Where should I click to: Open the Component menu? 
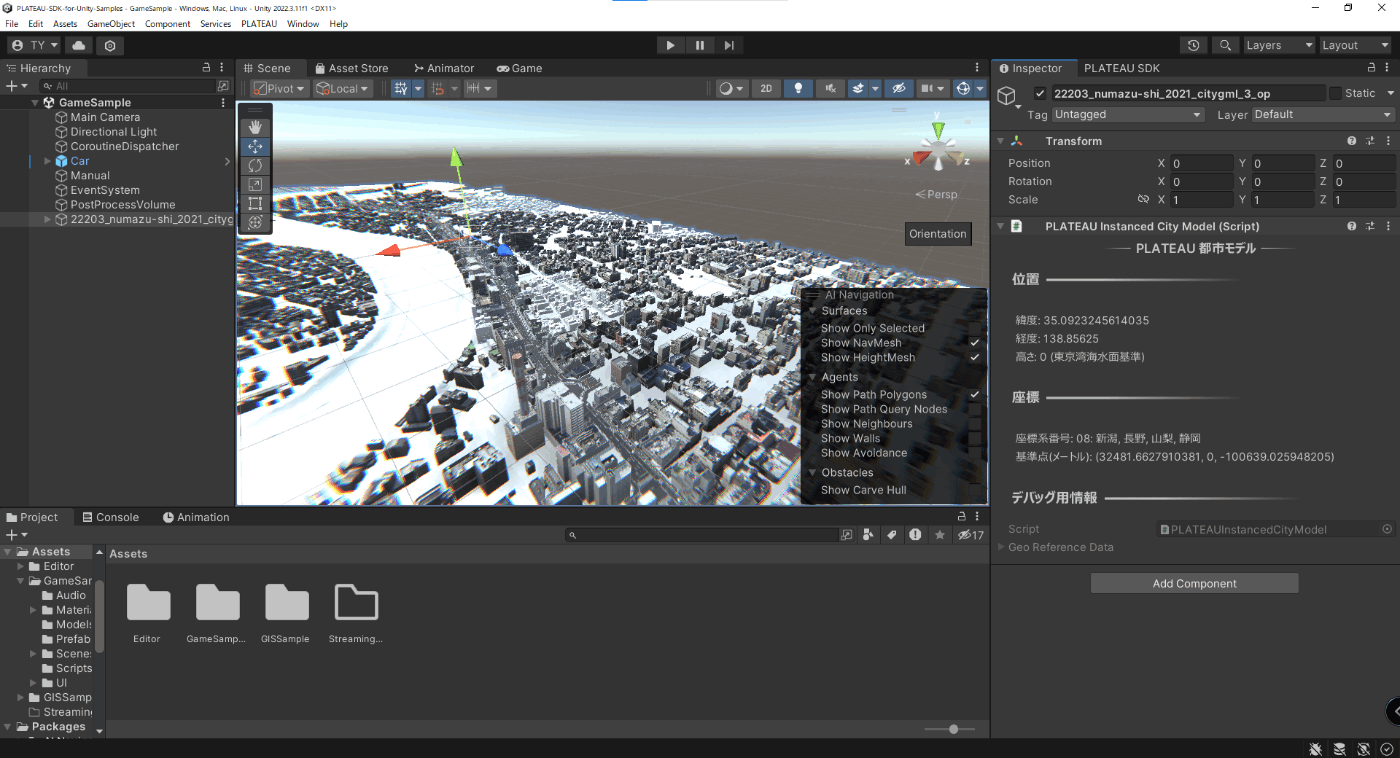point(168,23)
